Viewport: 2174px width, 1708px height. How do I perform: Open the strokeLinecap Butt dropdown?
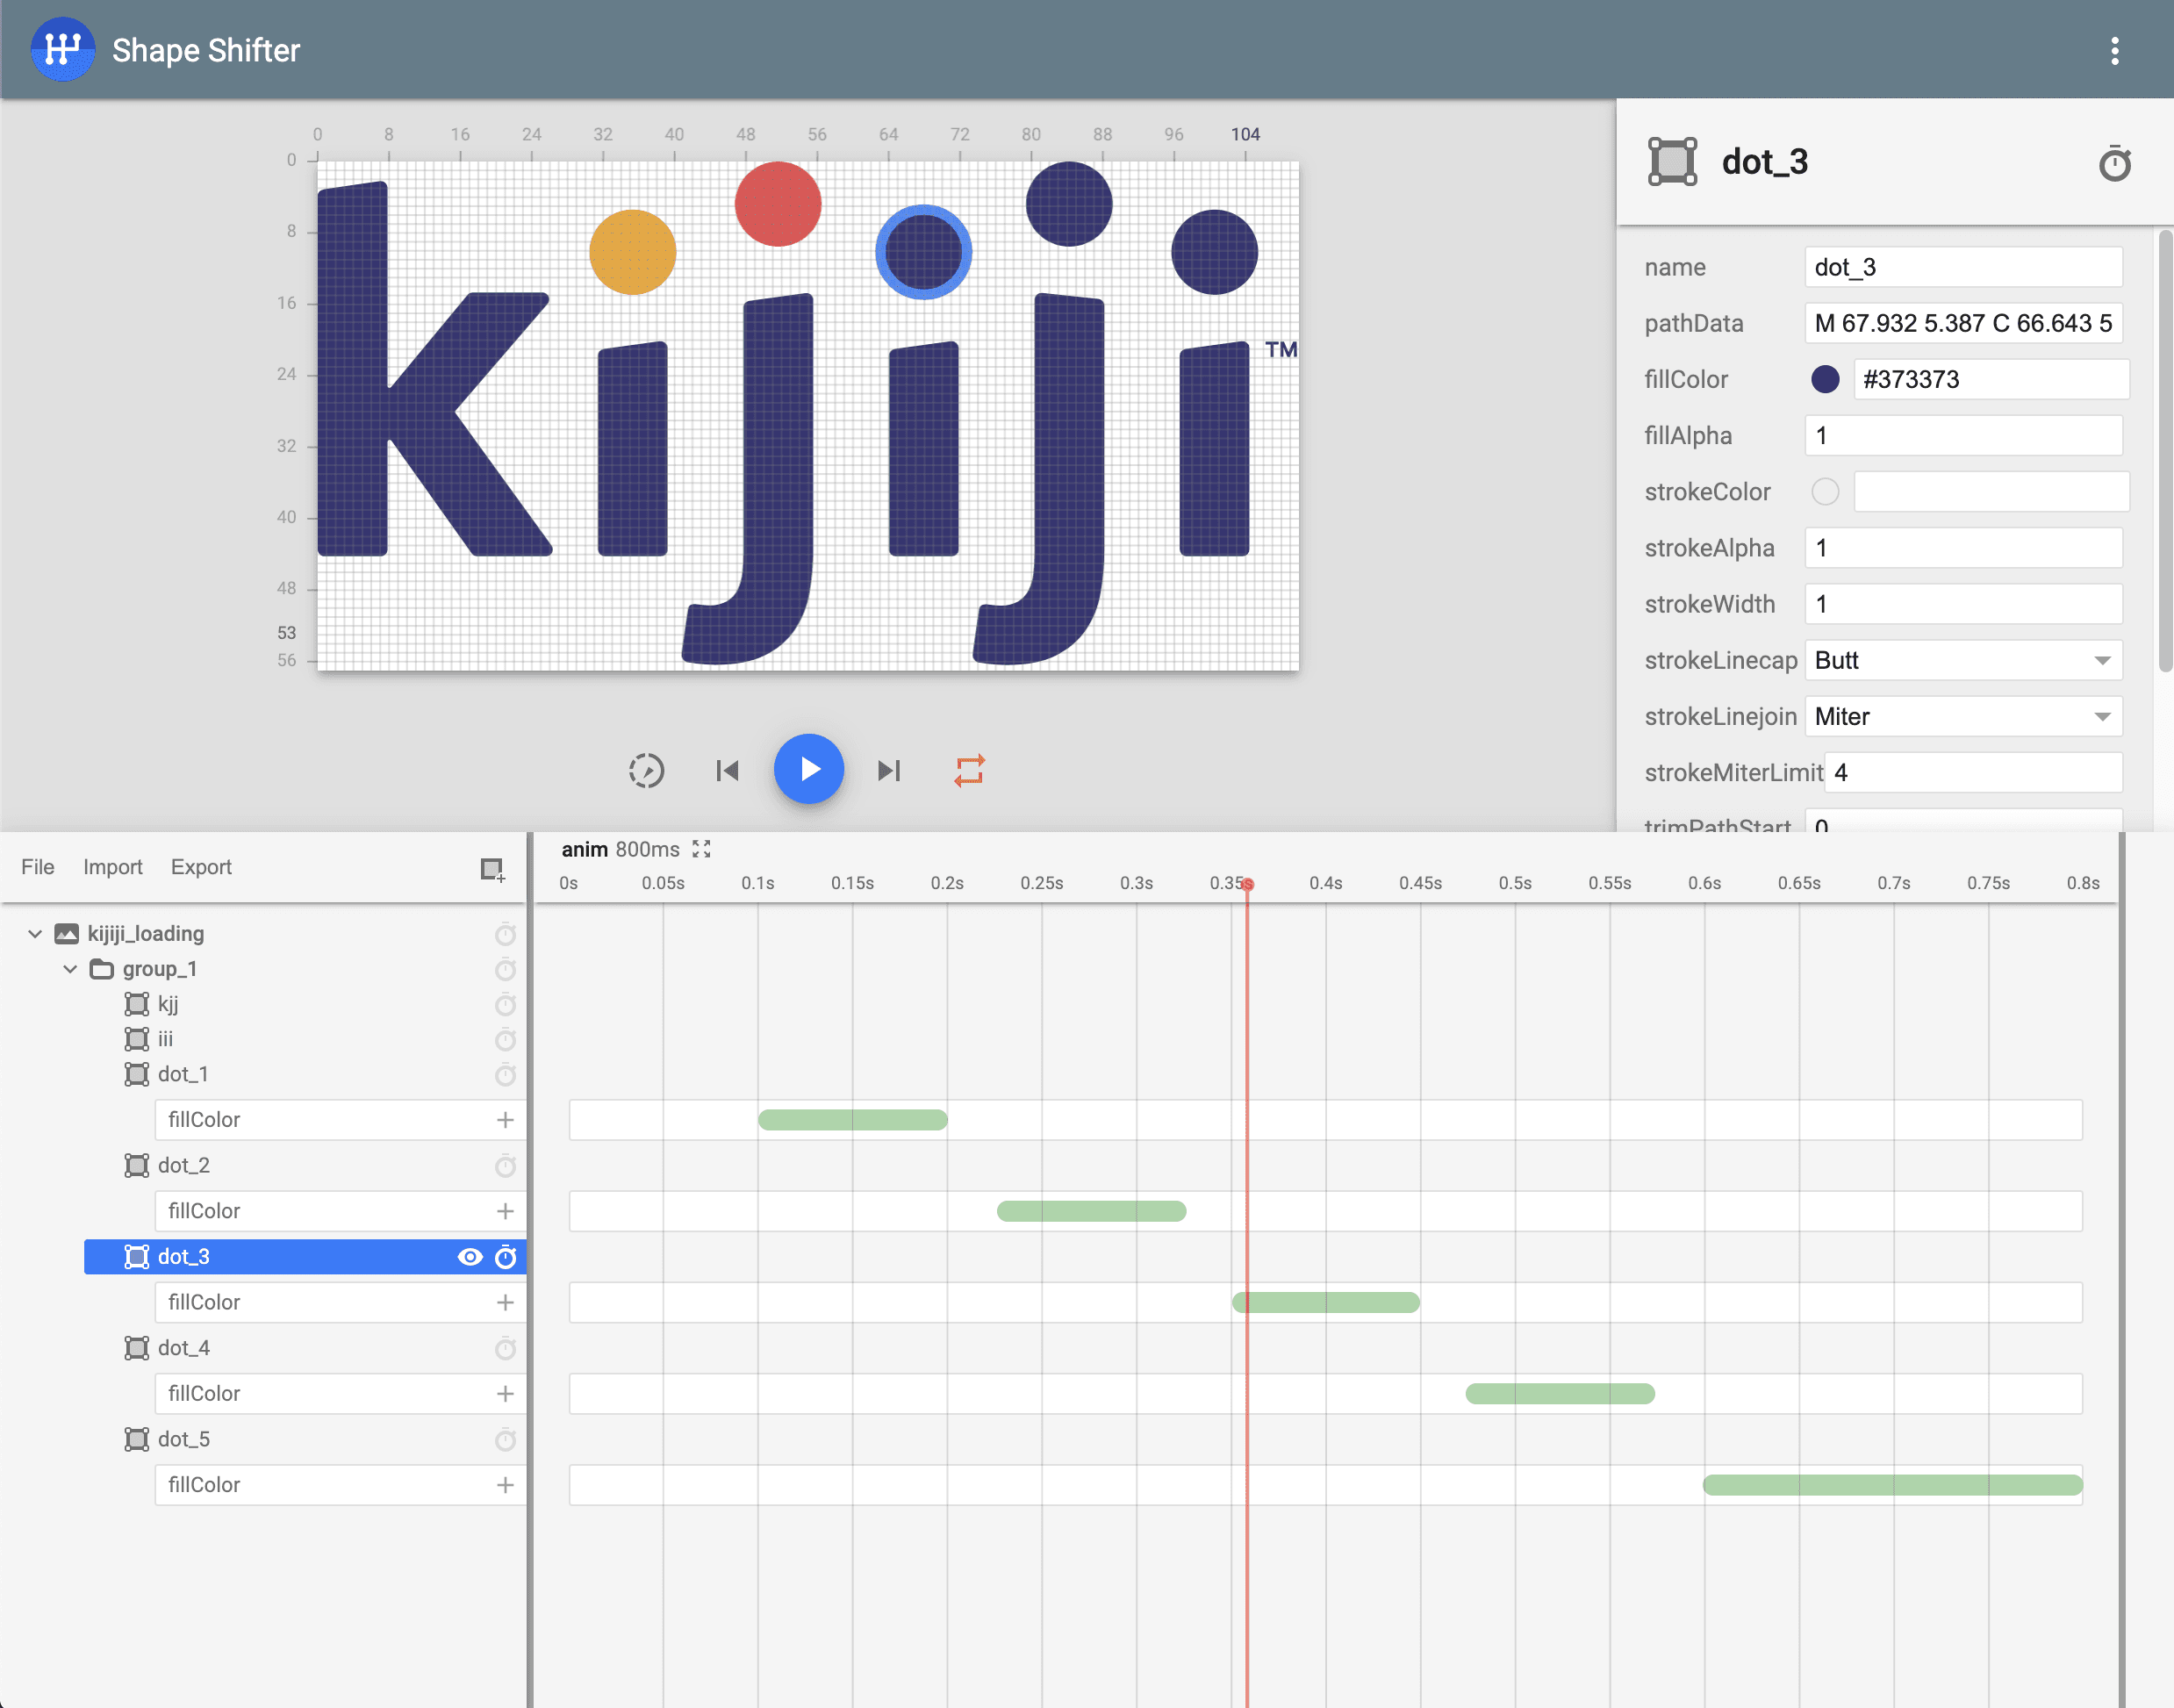[1963, 660]
